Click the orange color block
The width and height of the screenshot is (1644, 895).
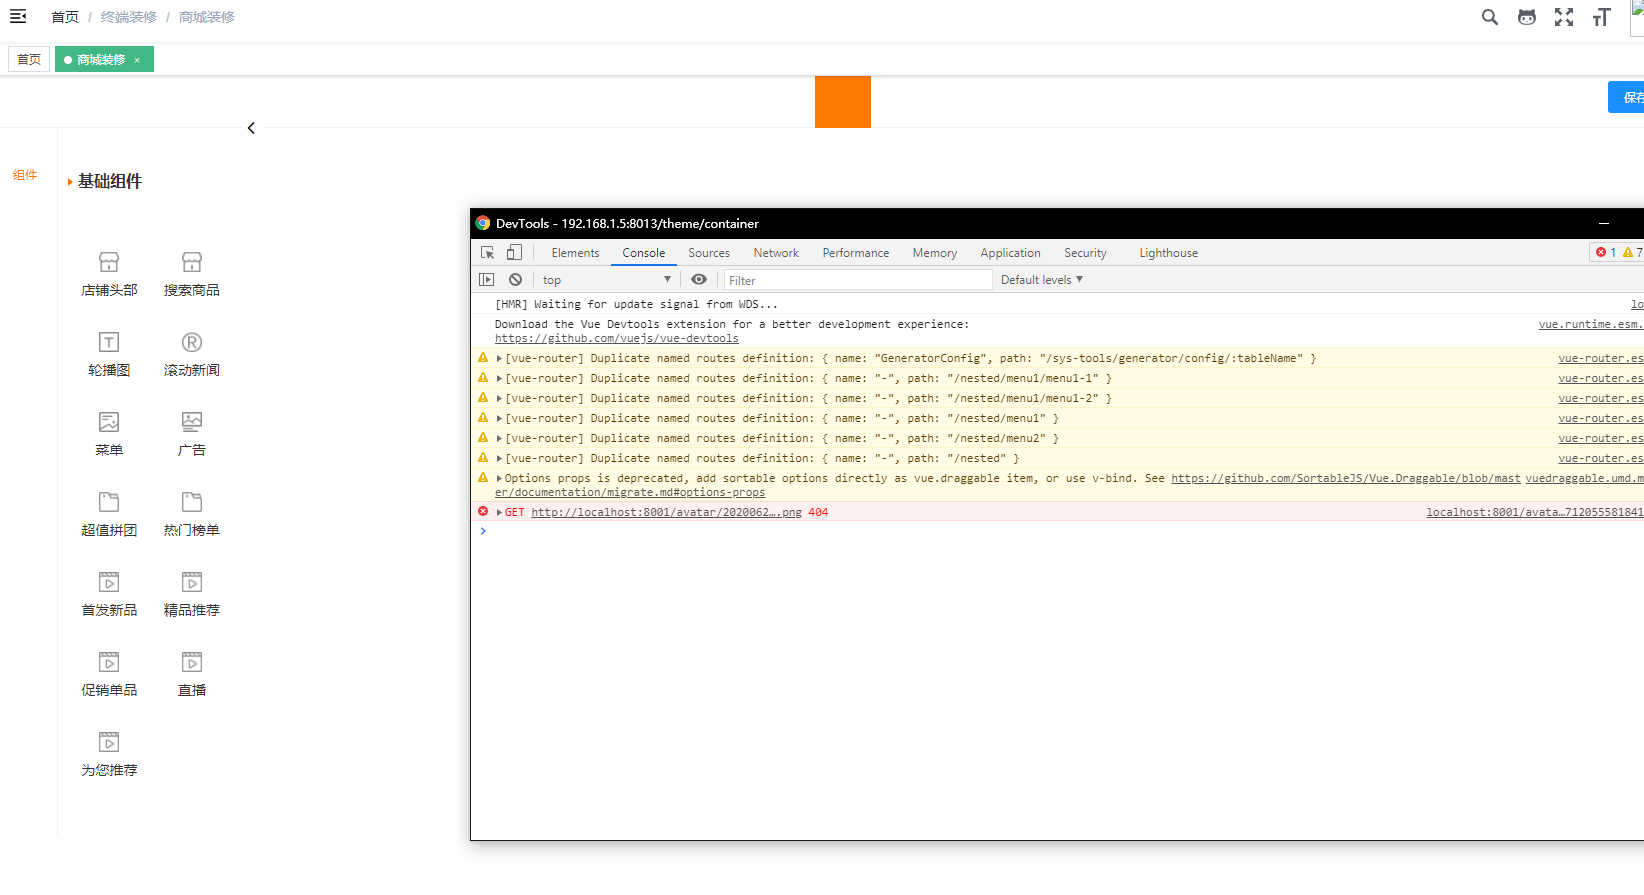click(842, 102)
